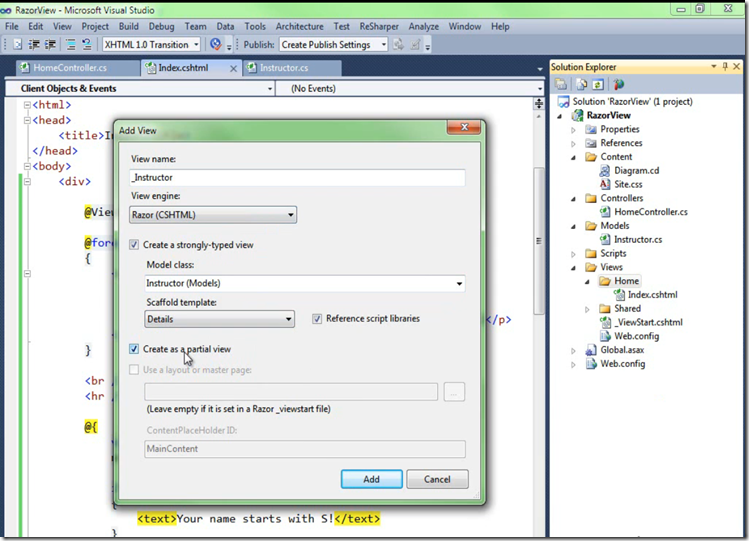Click the Global.asax file icon
This screenshot has width=749, height=541.
(x=591, y=350)
